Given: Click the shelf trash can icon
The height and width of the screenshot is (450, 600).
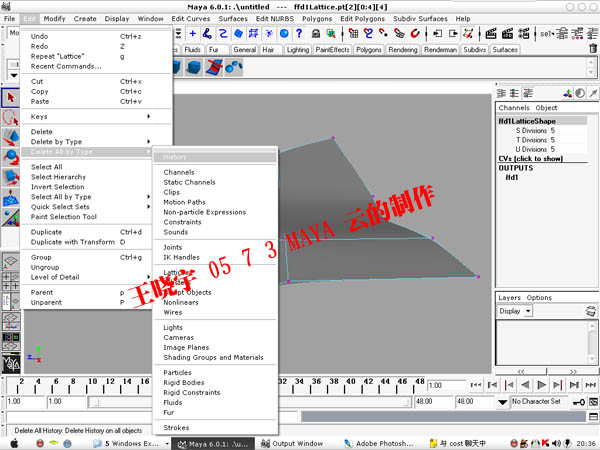Looking at the screenshot, I should point(593,49).
